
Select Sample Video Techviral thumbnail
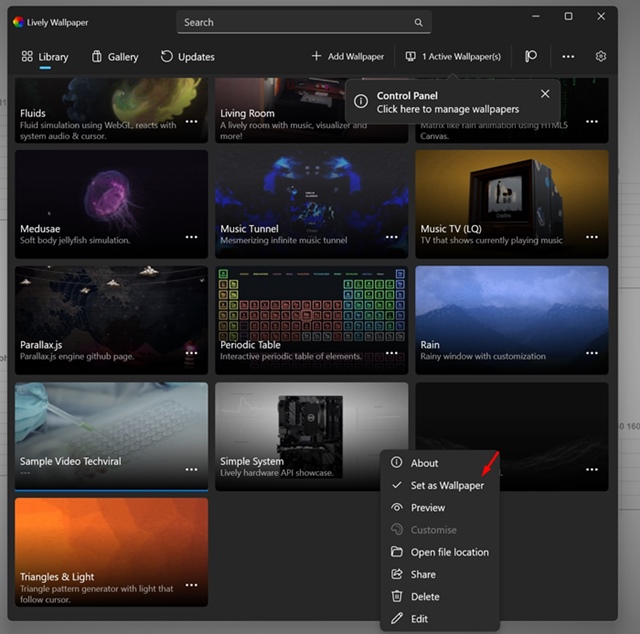tap(111, 436)
